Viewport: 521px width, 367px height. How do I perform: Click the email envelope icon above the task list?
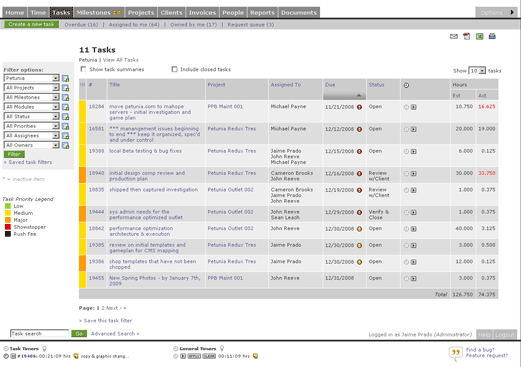pyautogui.click(x=454, y=36)
